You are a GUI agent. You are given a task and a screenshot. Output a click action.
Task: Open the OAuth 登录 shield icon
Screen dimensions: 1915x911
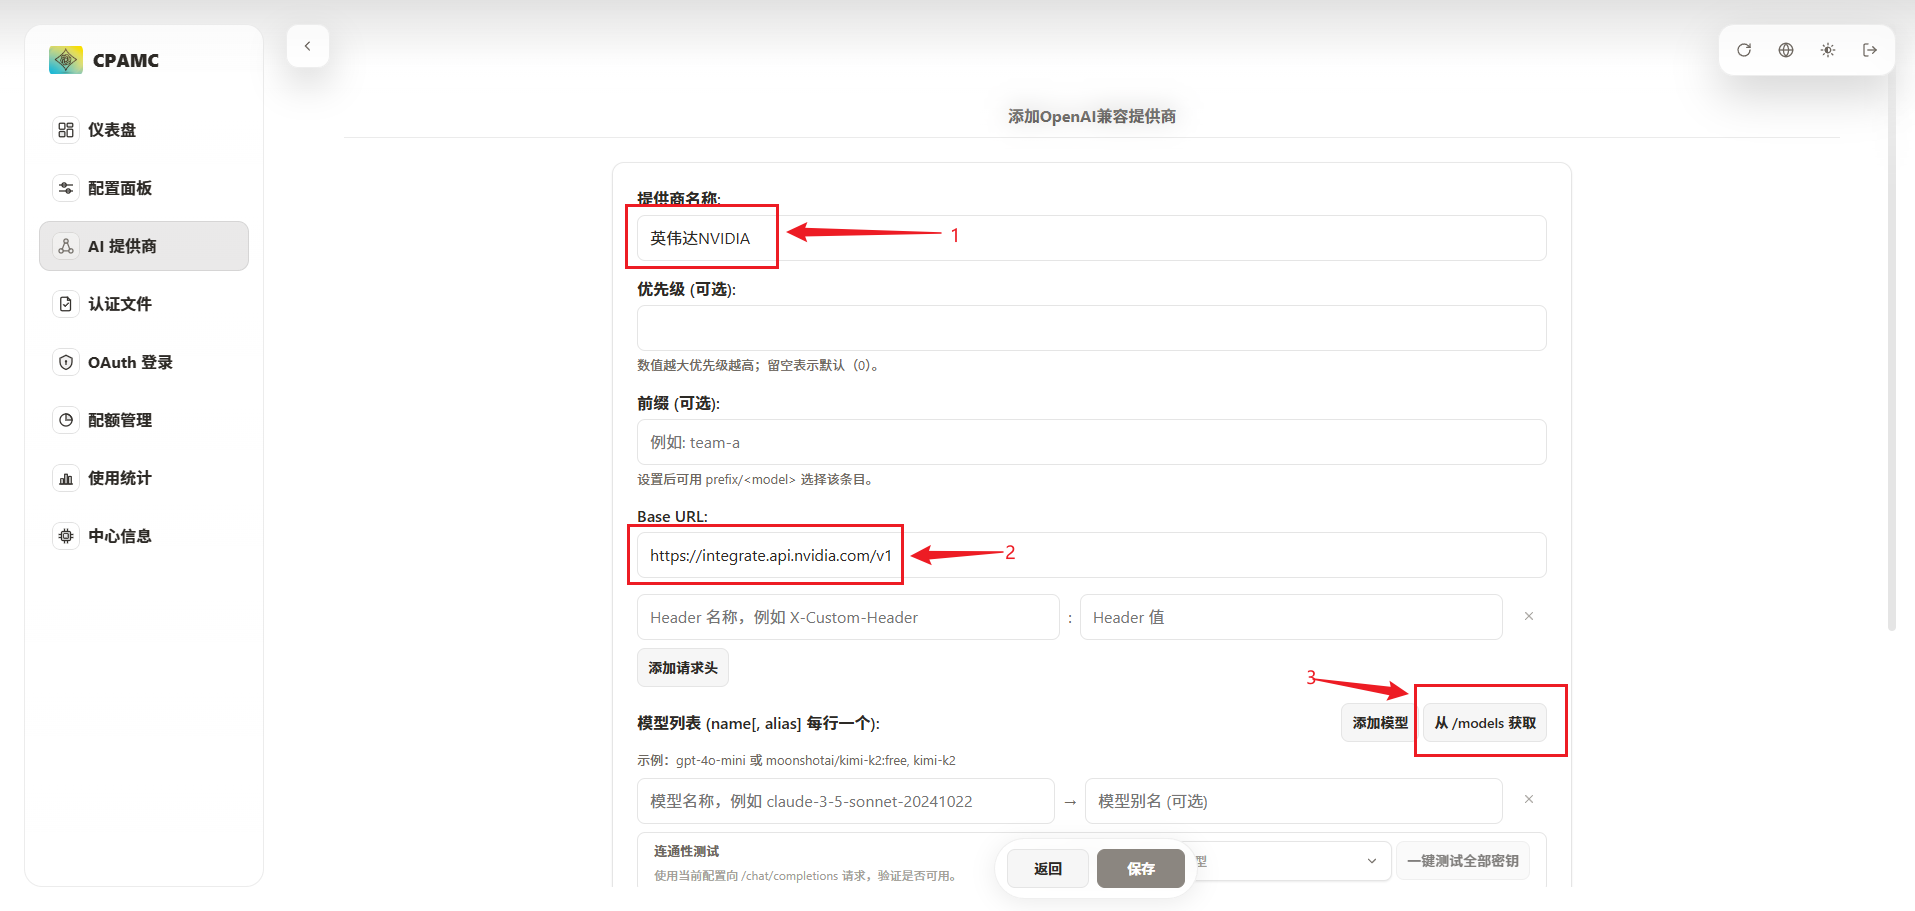tap(66, 362)
